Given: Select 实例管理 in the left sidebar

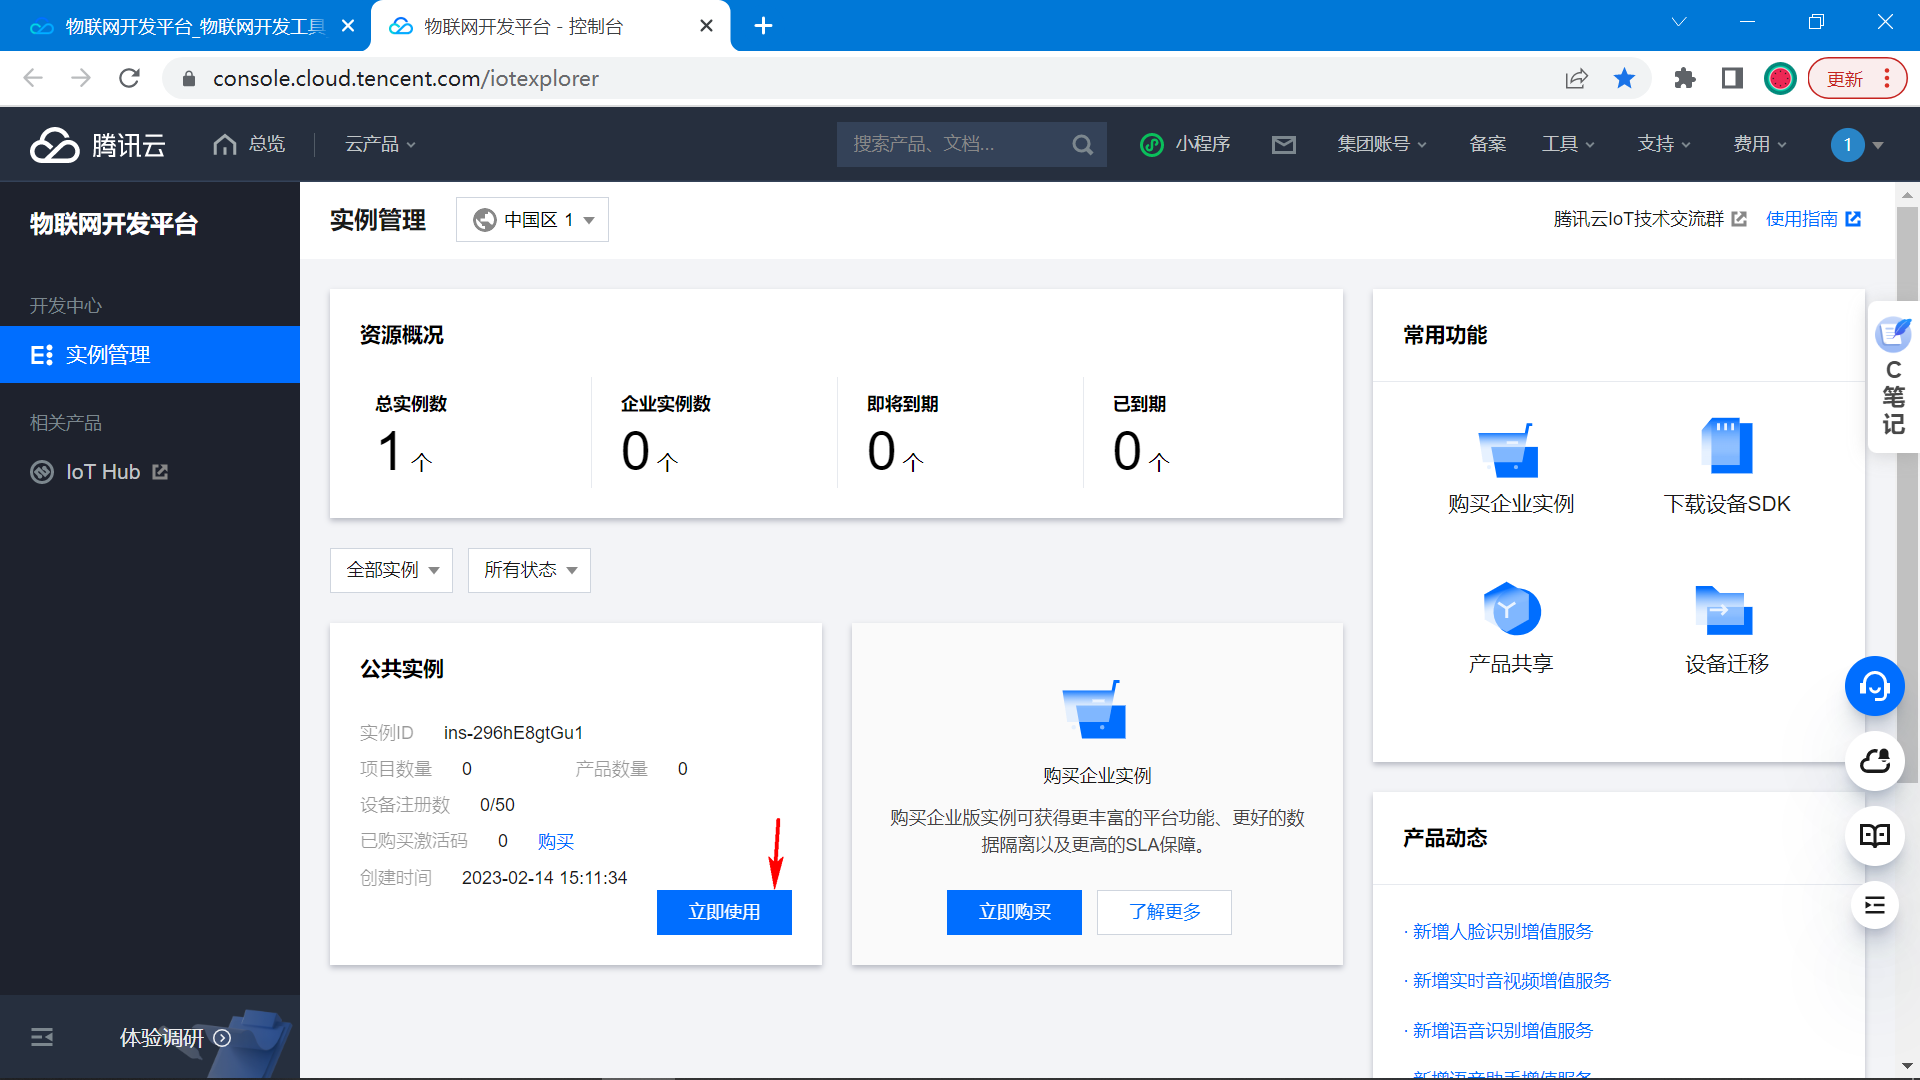Looking at the screenshot, I should 107,354.
